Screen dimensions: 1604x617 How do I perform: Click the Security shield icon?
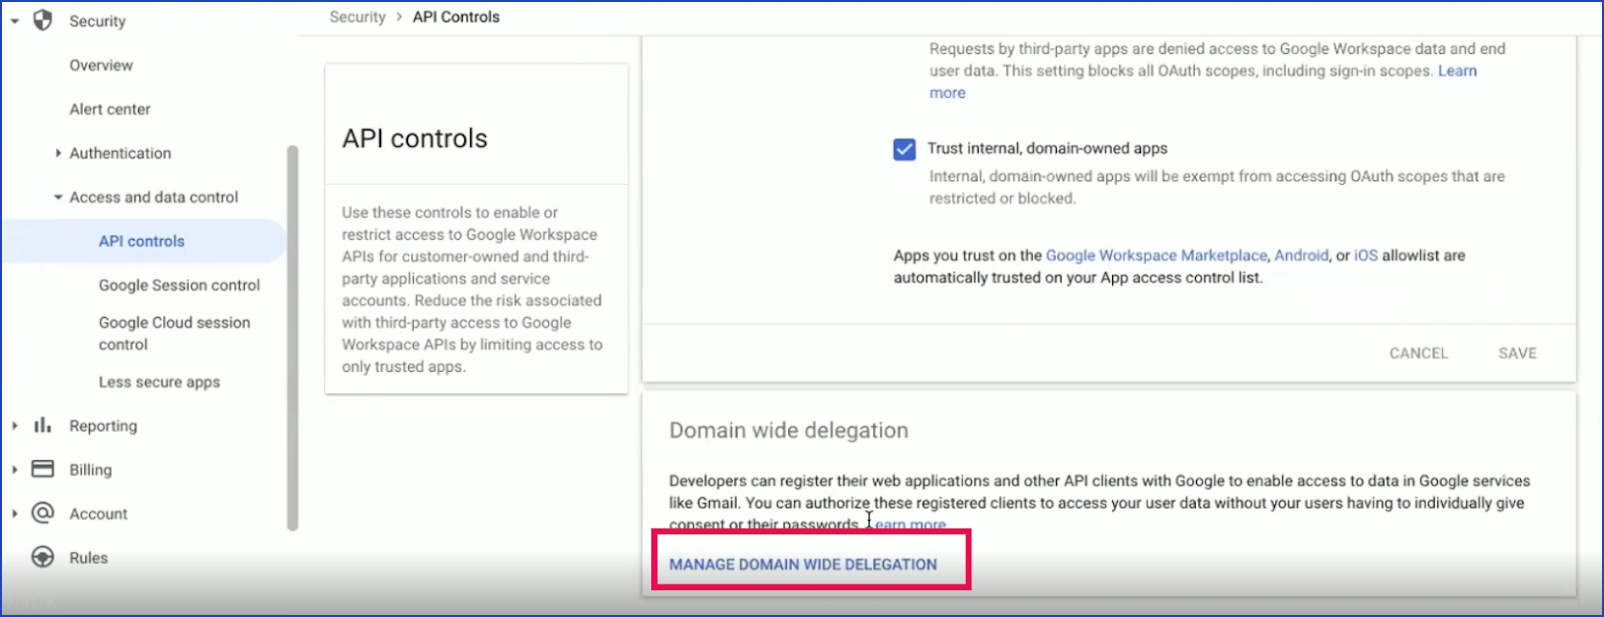click(43, 20)
